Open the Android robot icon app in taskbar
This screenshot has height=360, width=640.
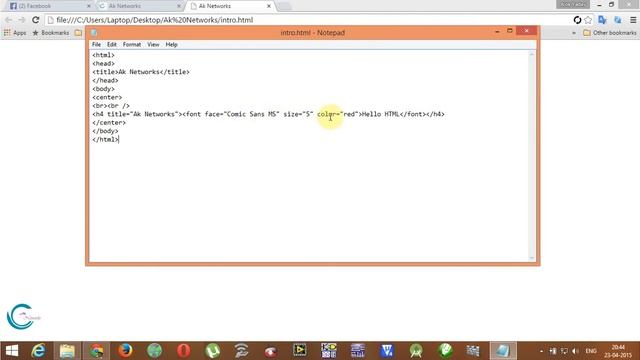coord(416,351)
